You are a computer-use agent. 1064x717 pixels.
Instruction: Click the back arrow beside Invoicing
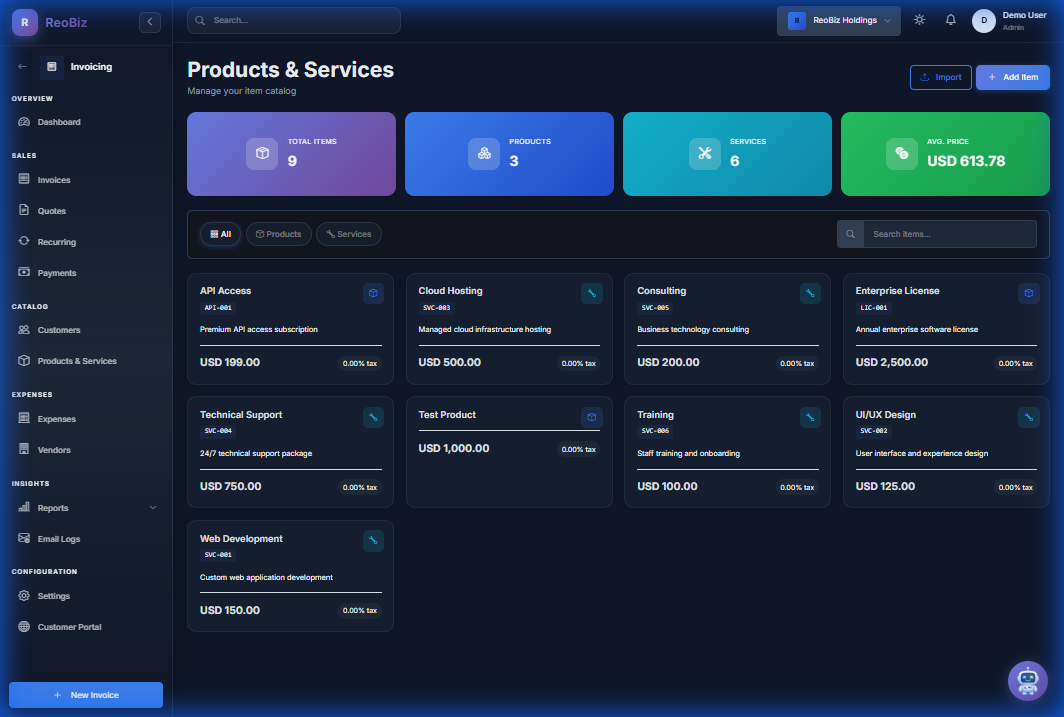tap(21, 66)
